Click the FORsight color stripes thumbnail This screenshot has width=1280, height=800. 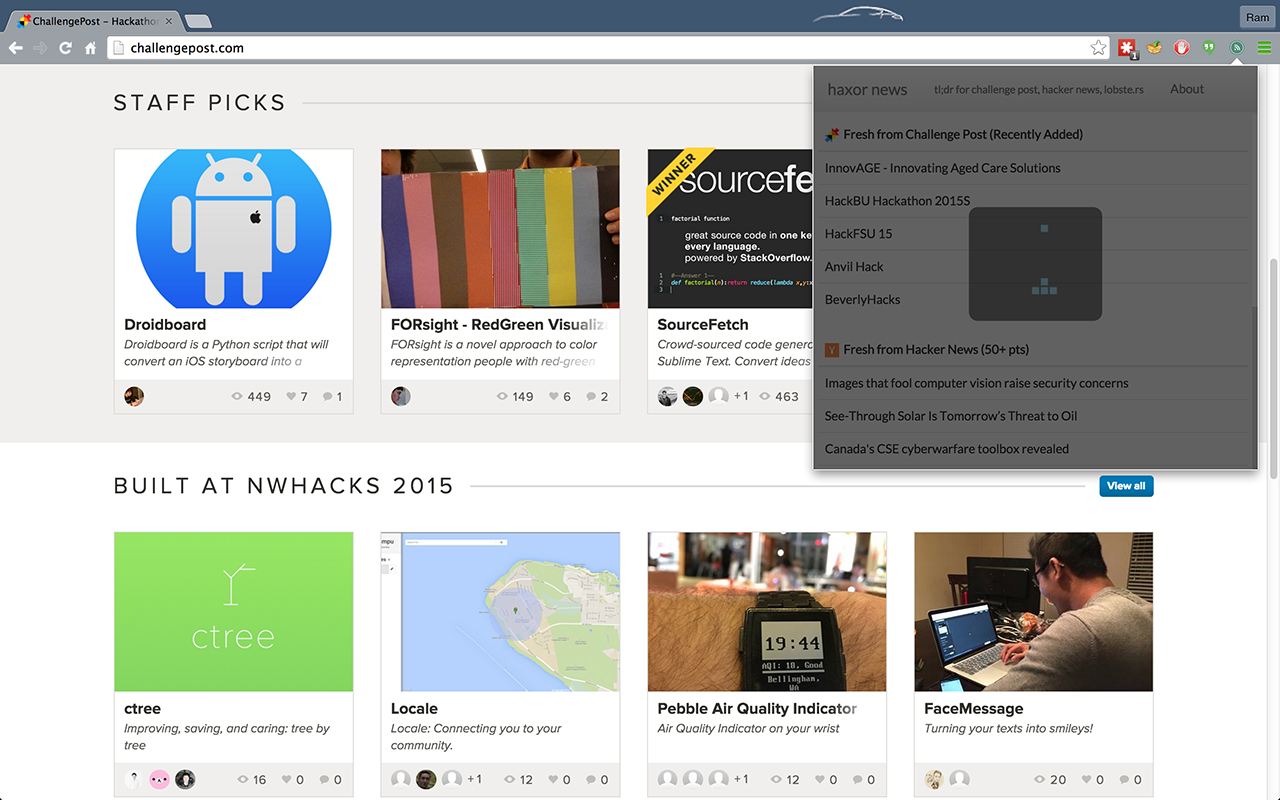click(x=500, y=229)
